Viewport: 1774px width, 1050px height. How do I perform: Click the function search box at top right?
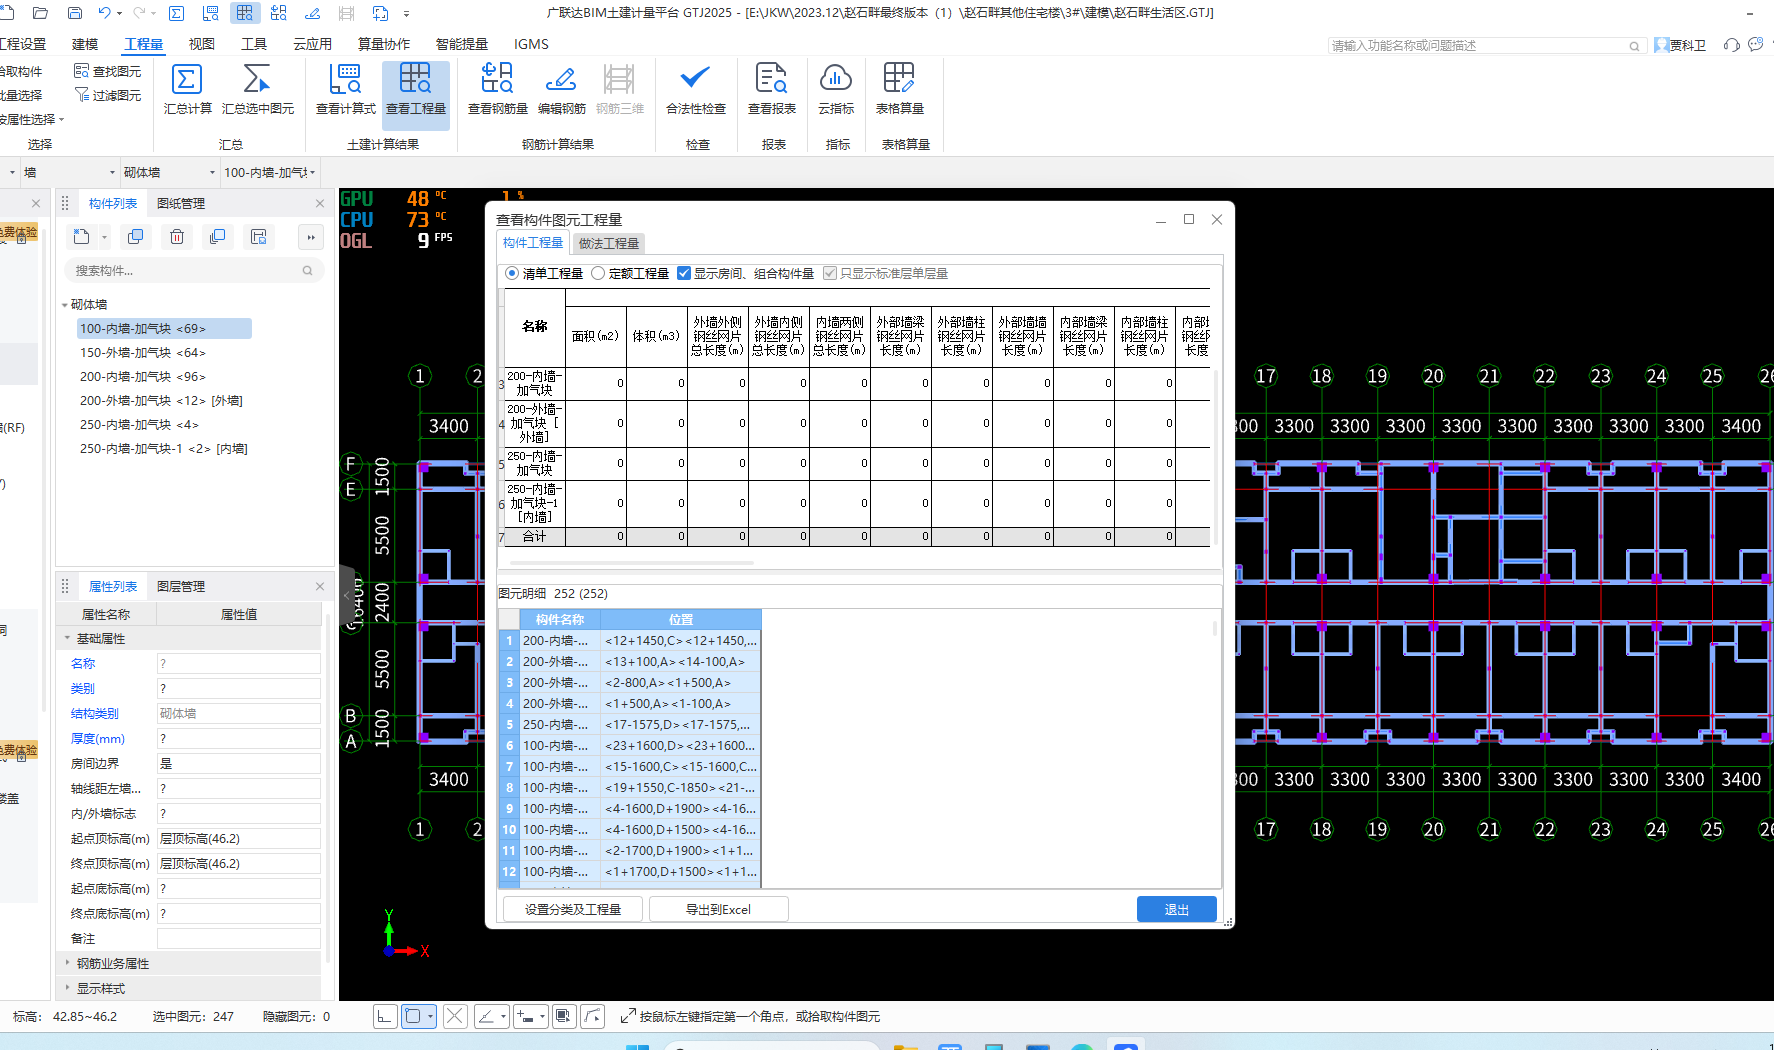(x=1485, y=45)
